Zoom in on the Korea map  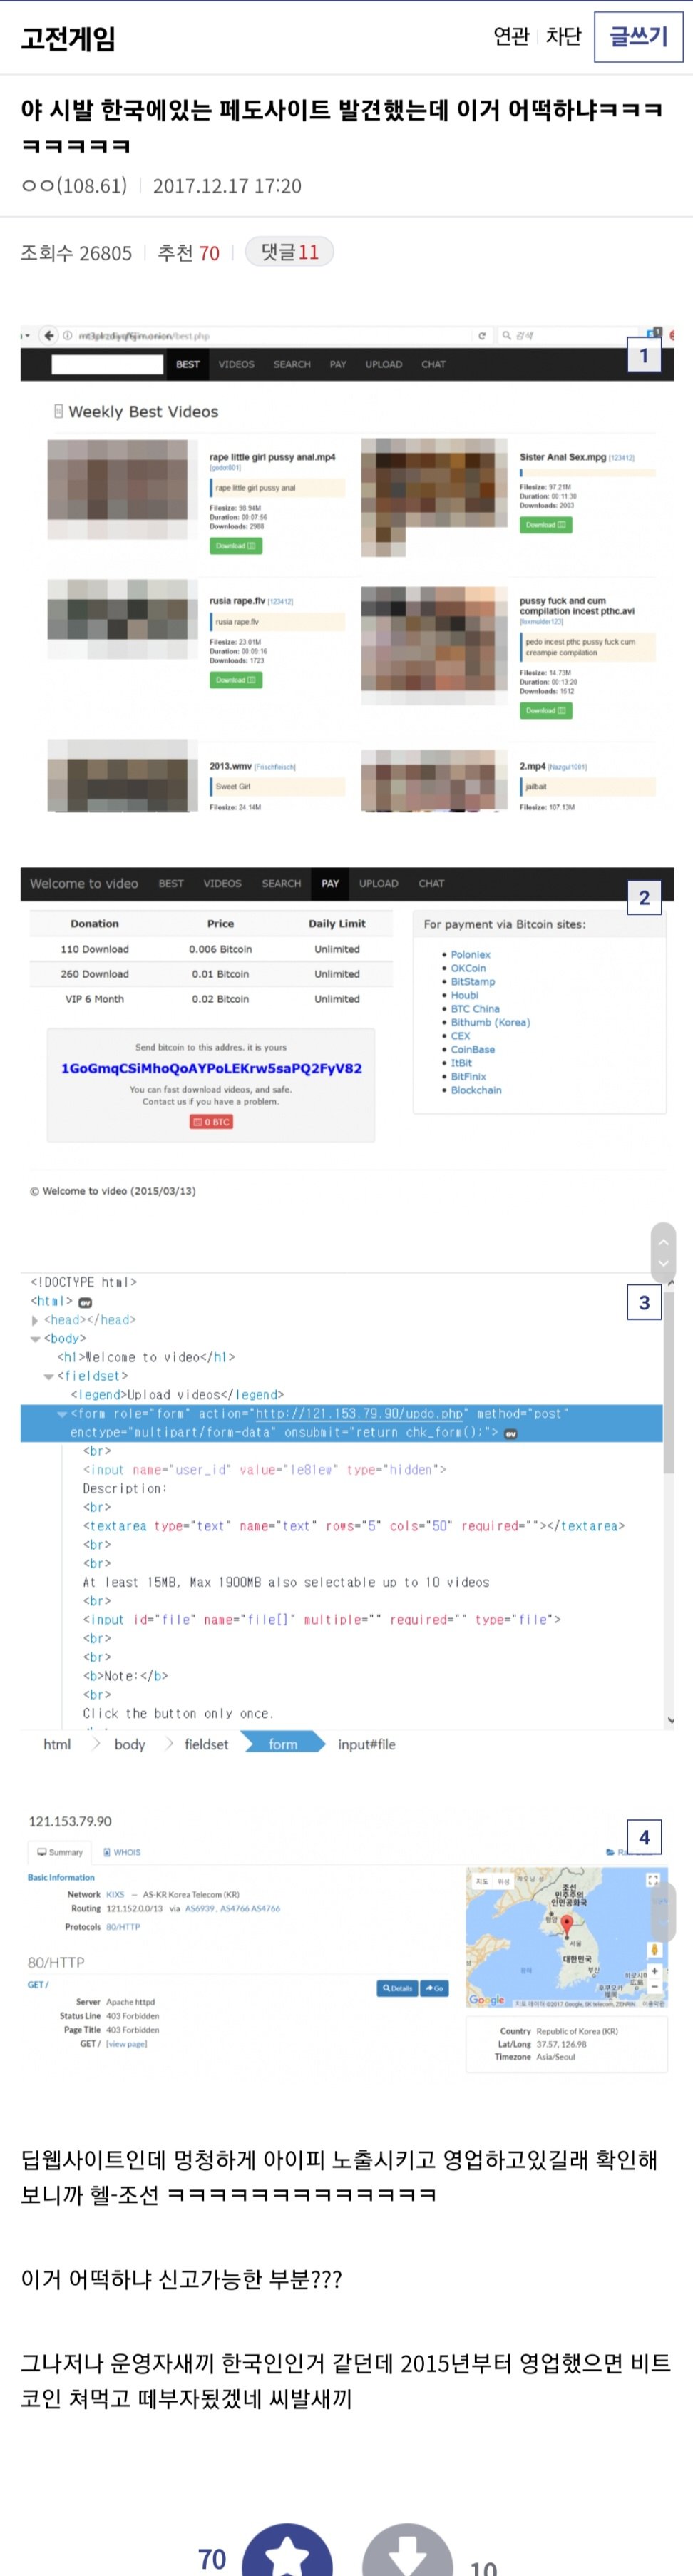[654, 1971]
